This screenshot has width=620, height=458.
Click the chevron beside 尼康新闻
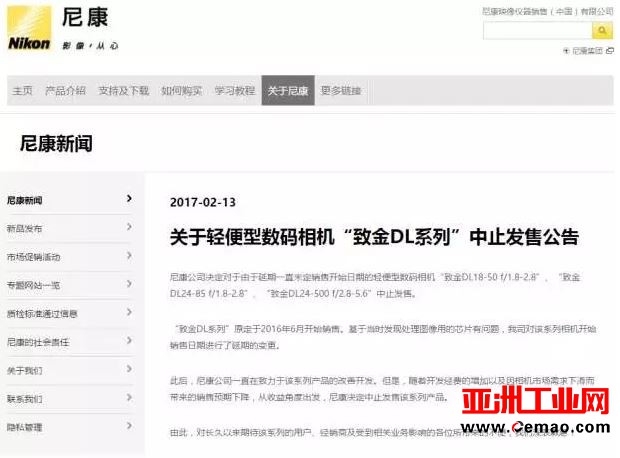[129, 199]
